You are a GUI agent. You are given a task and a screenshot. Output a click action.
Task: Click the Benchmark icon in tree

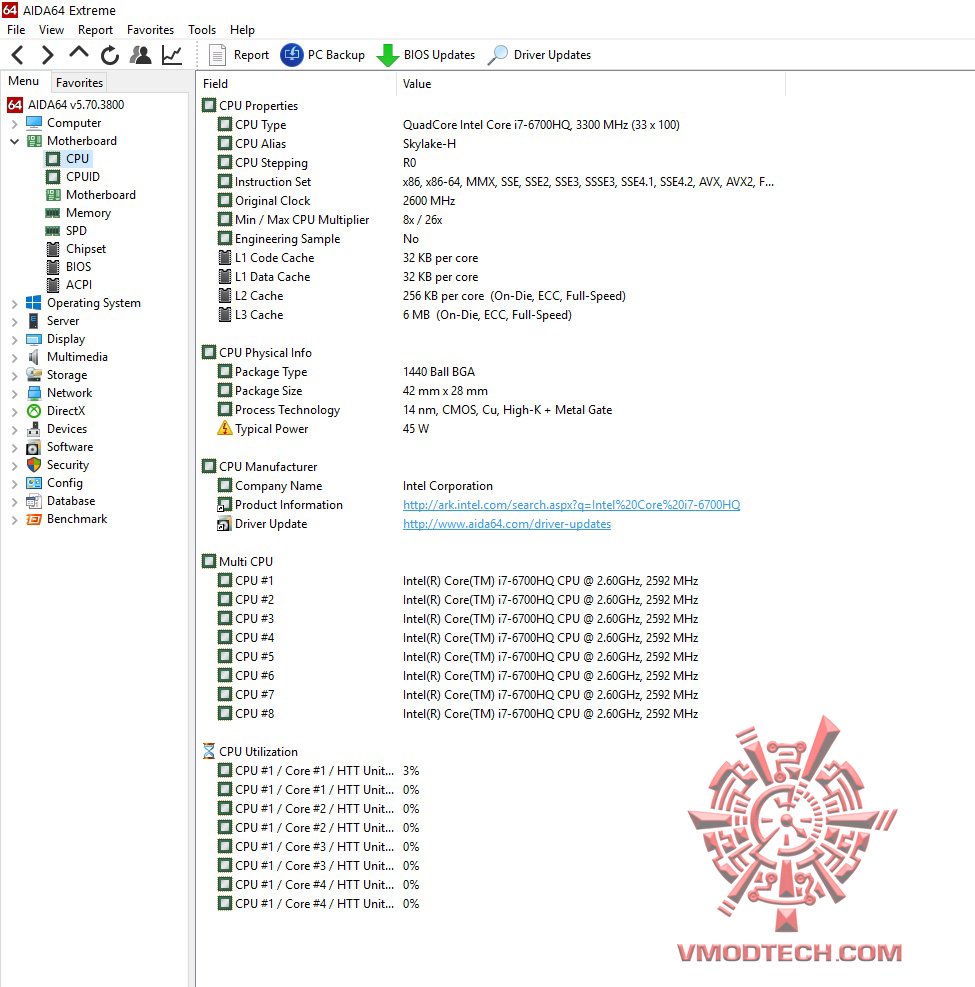coord(34,519)
